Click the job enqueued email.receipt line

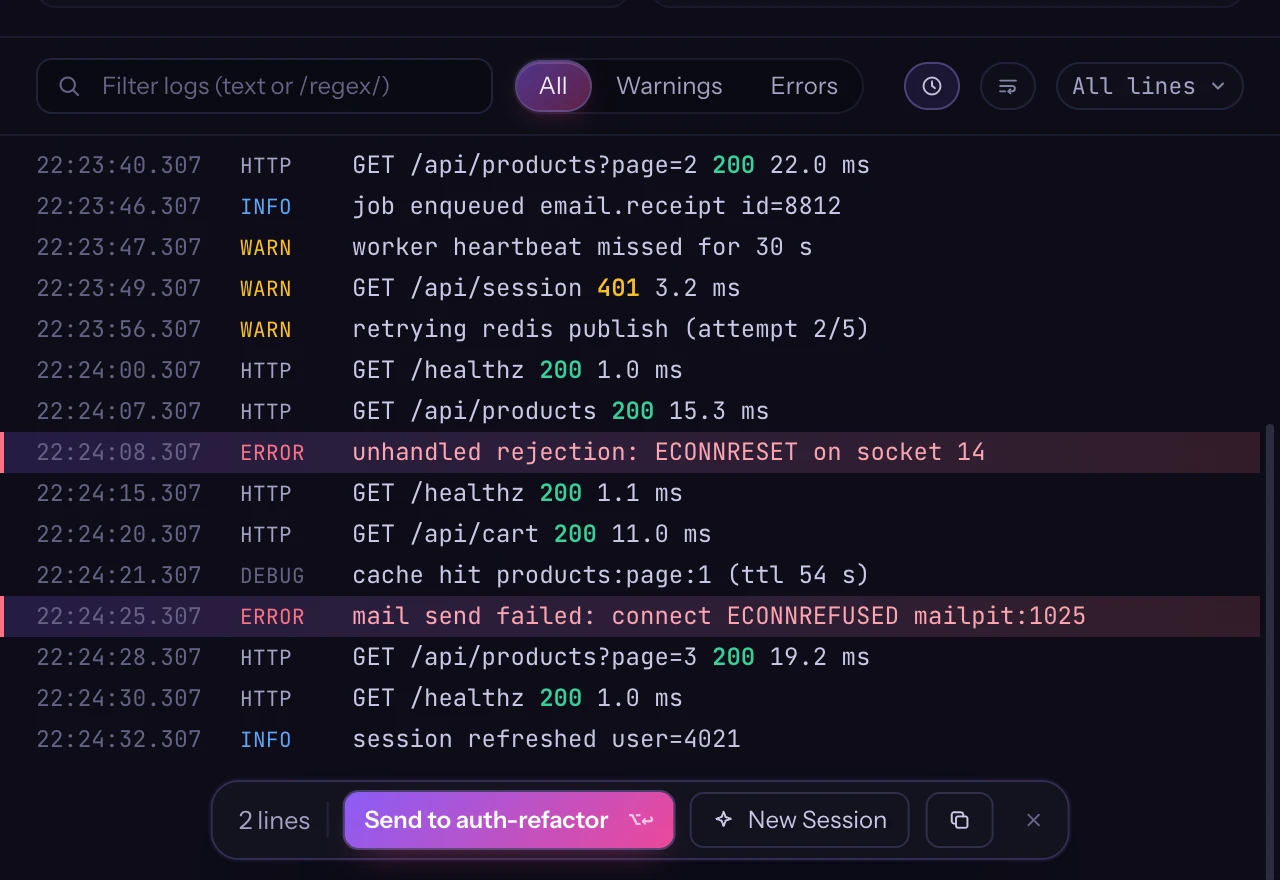632,206
